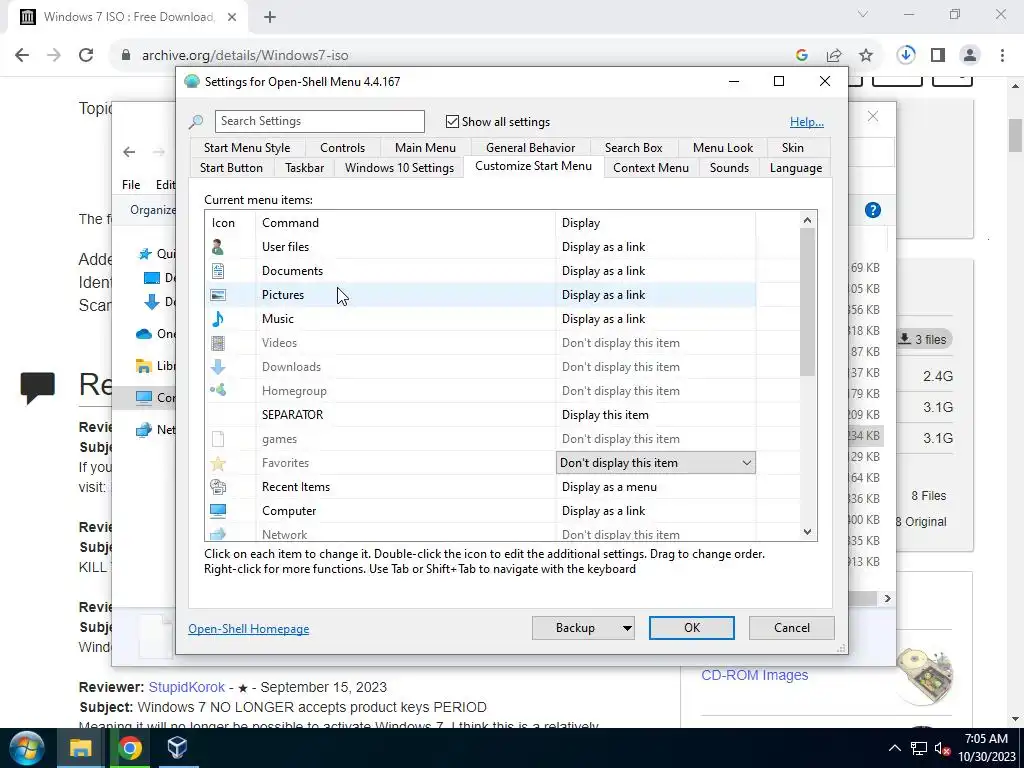Open File Explorer from taskbar
The height and width of the screenshot is (768, 1024).
(80, 748)
